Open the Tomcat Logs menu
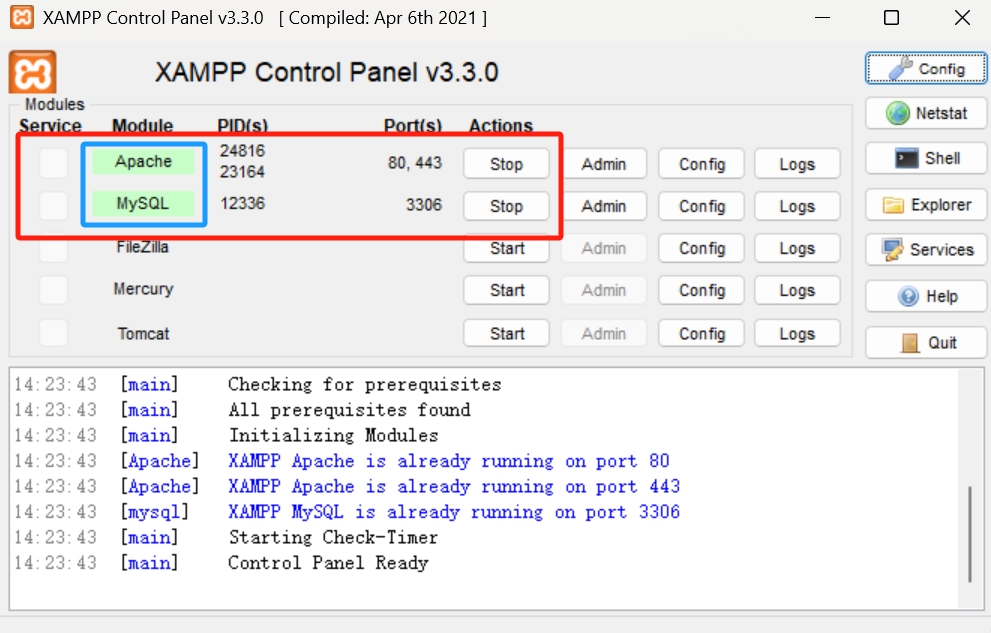Image resolution: width=991 pixels, height=633 pixels. (x=797, y=333)
